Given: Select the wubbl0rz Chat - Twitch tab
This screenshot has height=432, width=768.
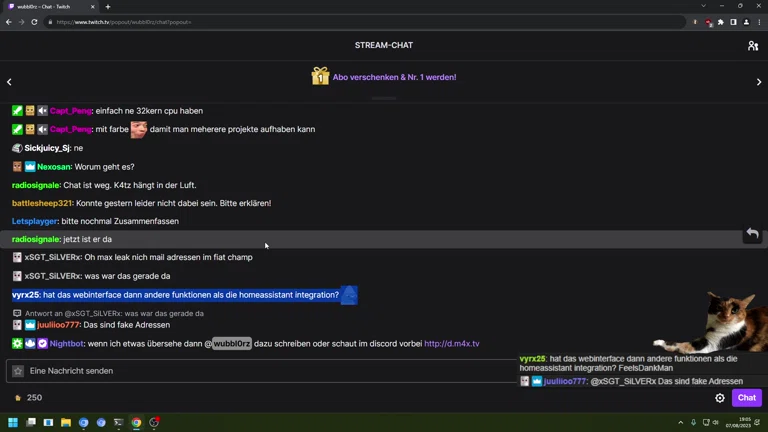Looking at the screenshot, I should [x=49, y=7].
